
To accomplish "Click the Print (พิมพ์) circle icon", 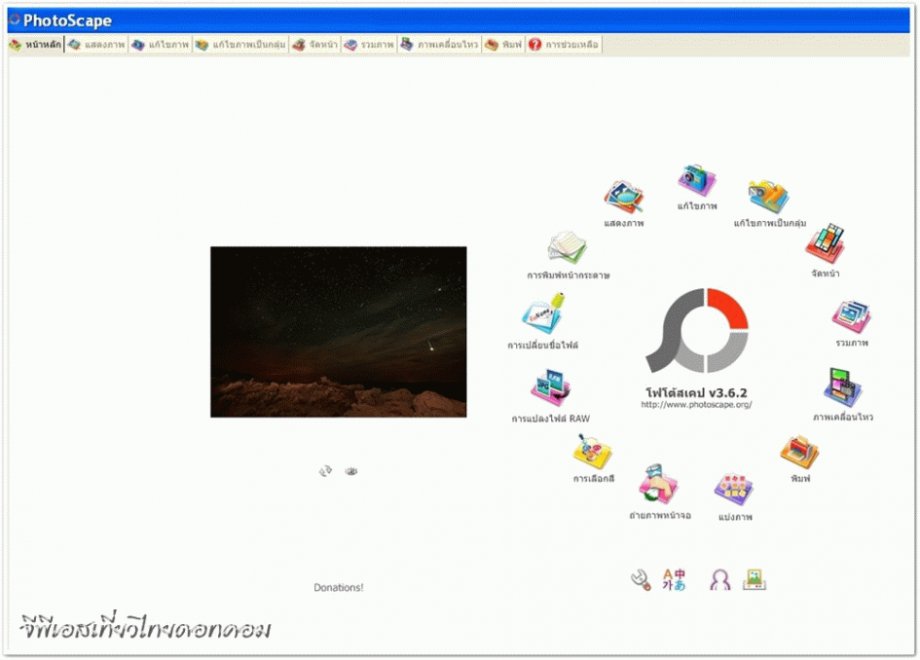I will click(x=799, y=453).
